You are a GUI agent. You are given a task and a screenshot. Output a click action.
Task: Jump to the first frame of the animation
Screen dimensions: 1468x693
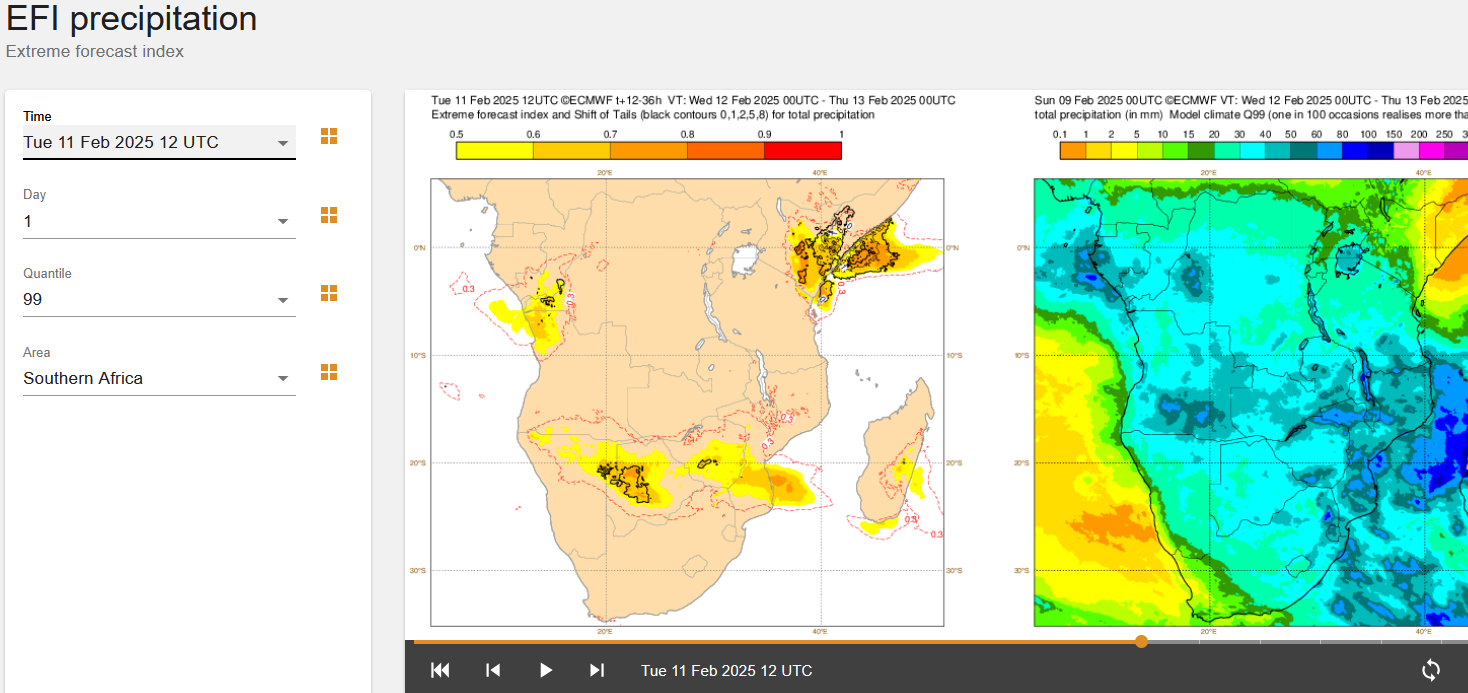click(440, 670)
